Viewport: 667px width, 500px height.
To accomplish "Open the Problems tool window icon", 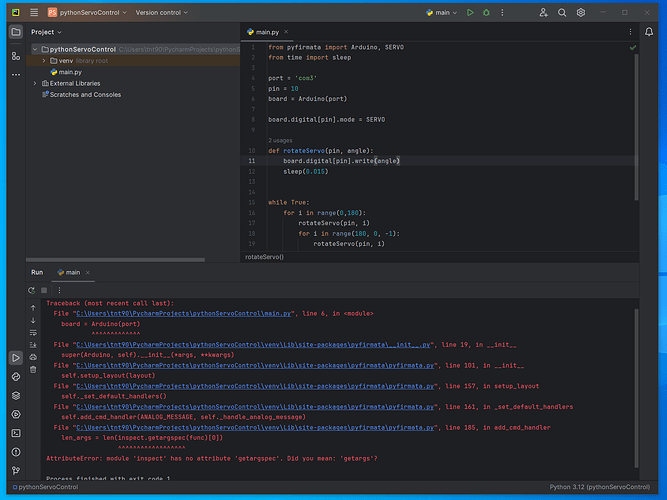I will 16,451.
